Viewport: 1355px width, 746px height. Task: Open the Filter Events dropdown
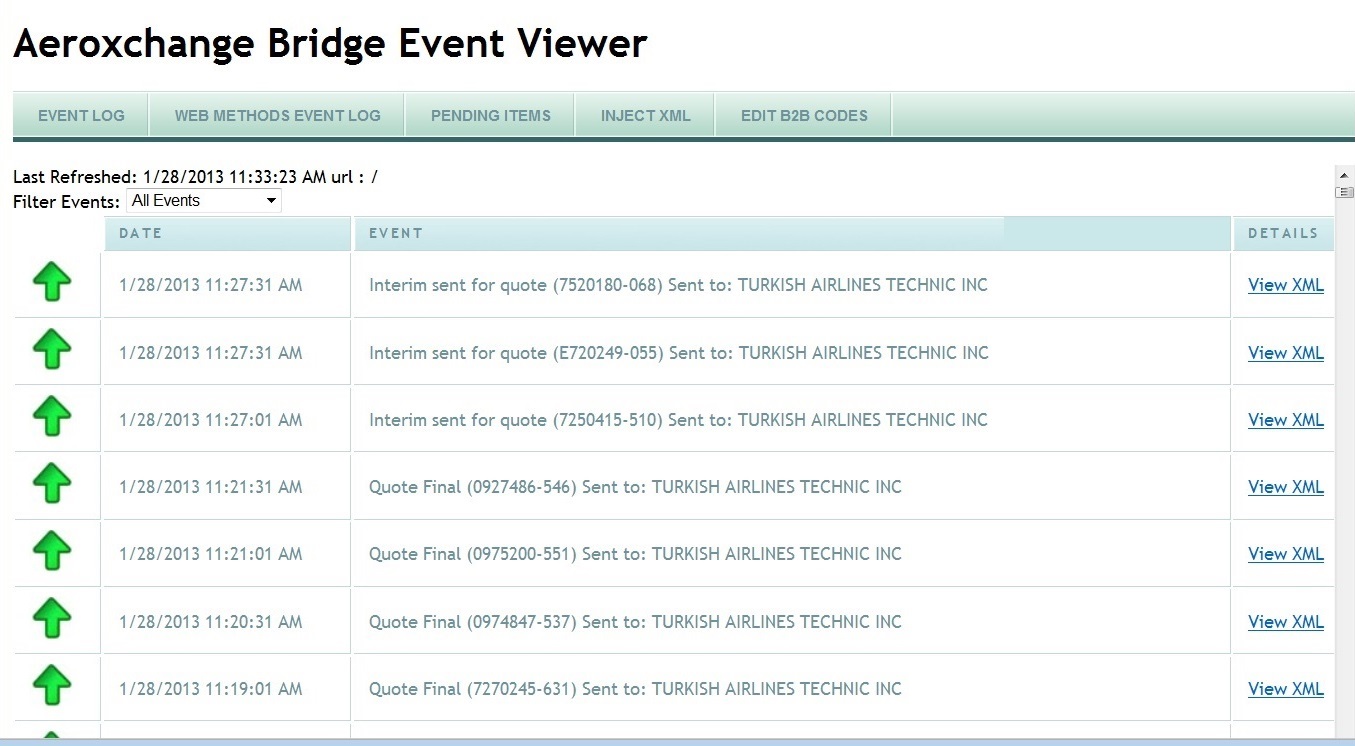click(x=204, y=201)
